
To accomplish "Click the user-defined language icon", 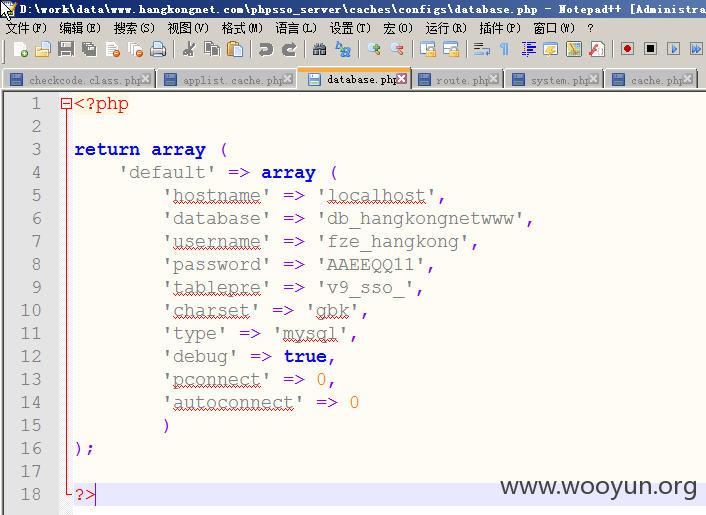I will pyautogui.click(x=551, y=49).
